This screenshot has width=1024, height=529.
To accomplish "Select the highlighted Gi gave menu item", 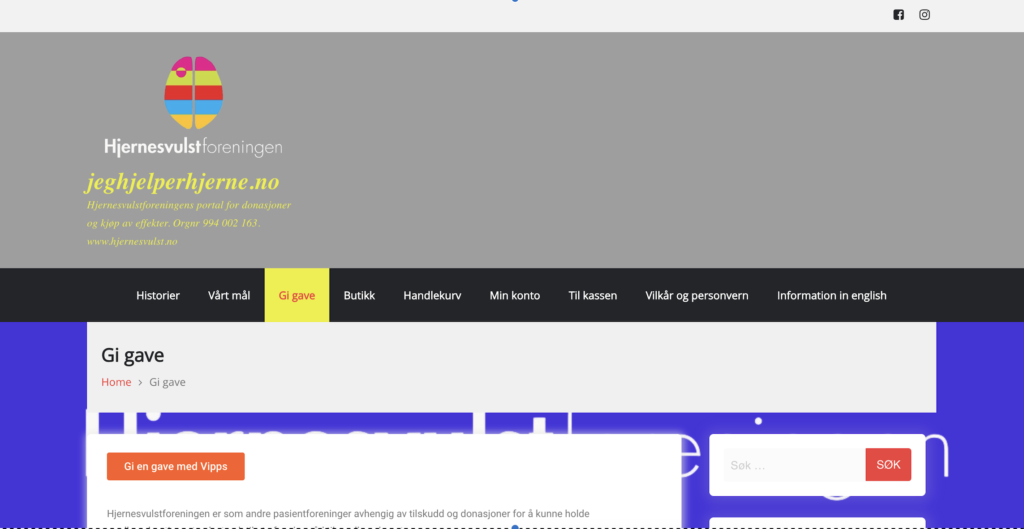I will pyautogui.click(x=297, y=295).
